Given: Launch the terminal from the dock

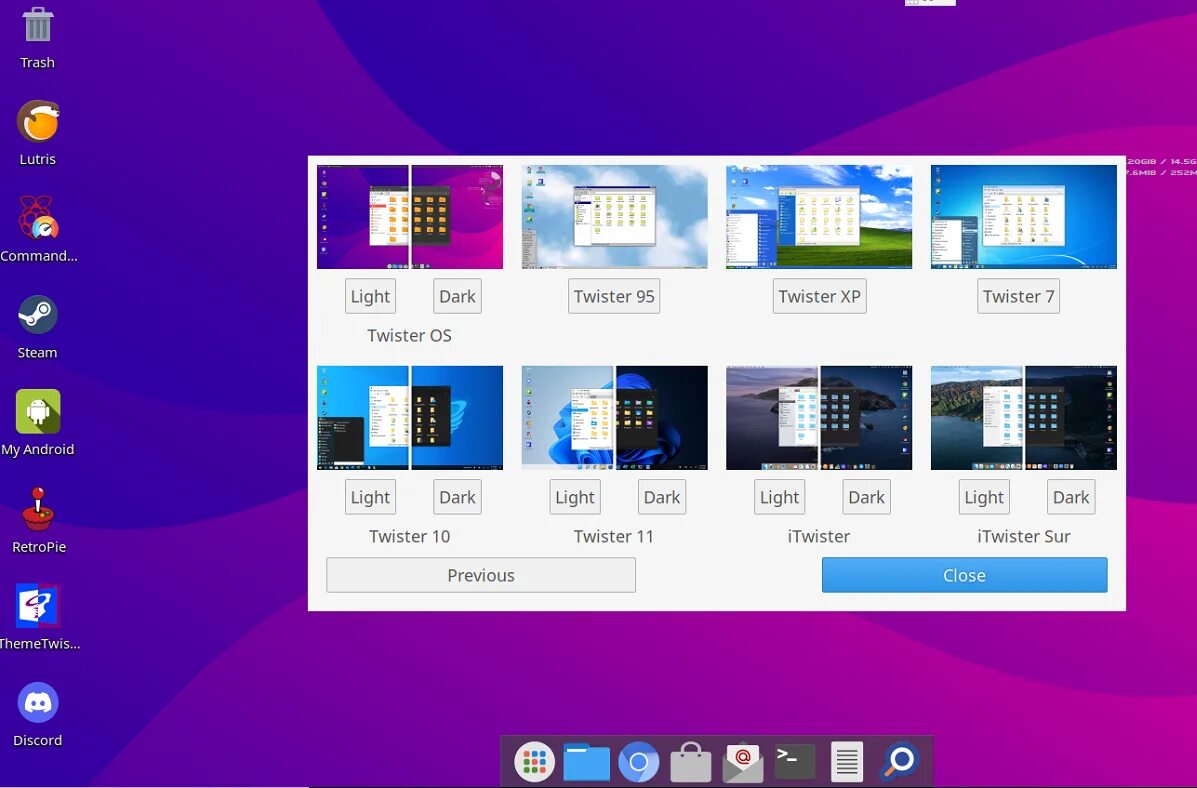Looking at the screenshot, I should point(795,761).
